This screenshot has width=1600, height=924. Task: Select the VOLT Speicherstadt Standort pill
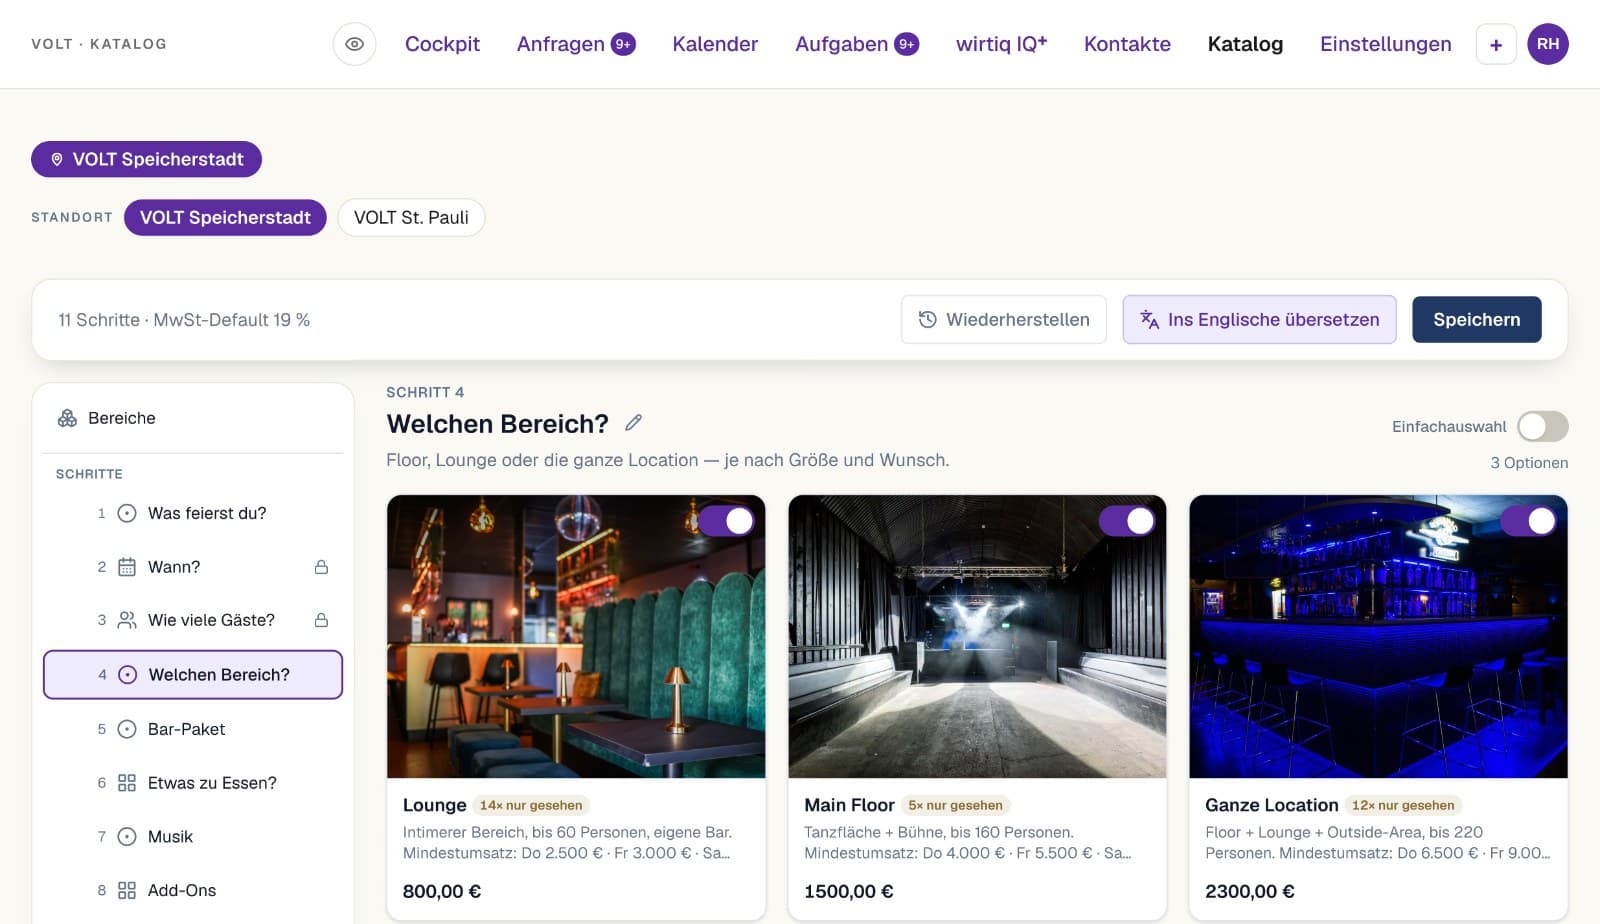pyautogui.click(x=225, y=218)
